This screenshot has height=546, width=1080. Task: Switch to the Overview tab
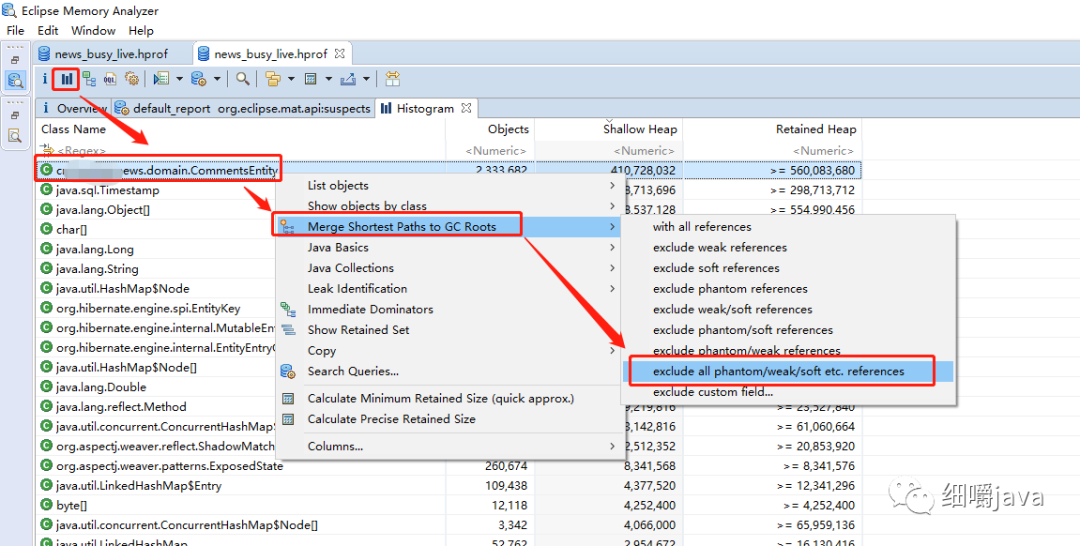click(74, 108)
